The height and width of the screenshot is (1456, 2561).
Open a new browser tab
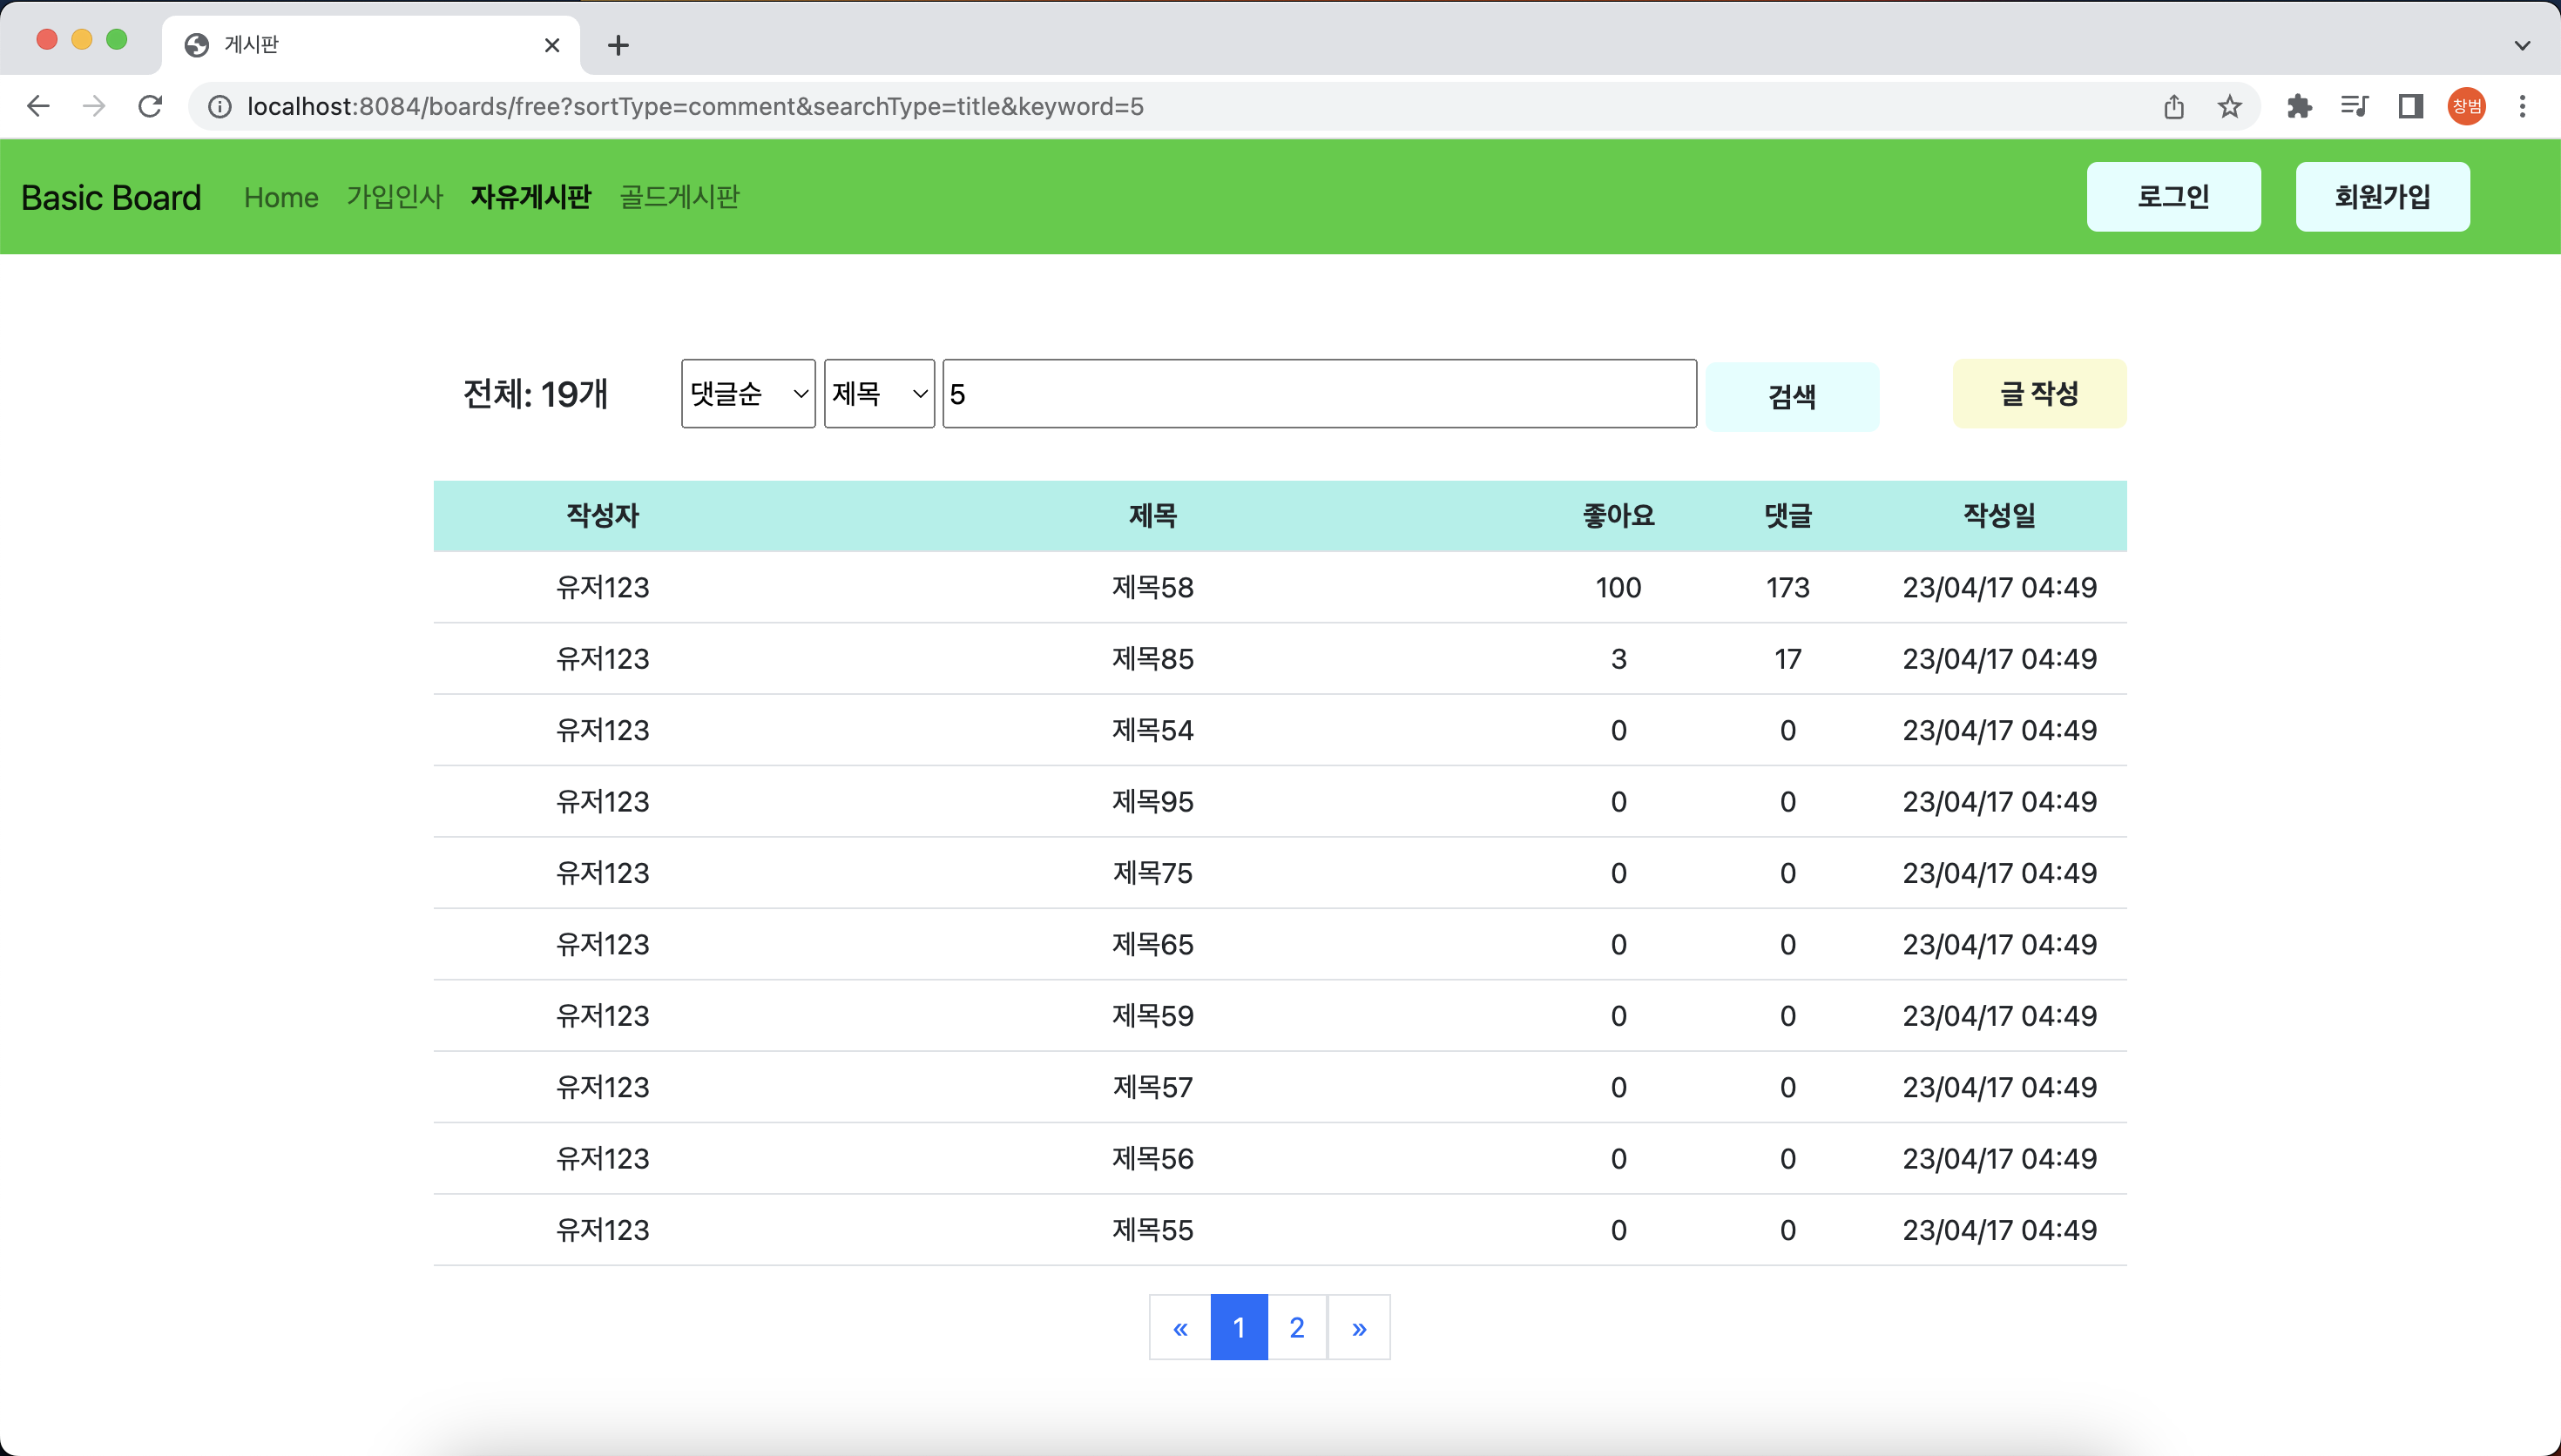point(618,45)
